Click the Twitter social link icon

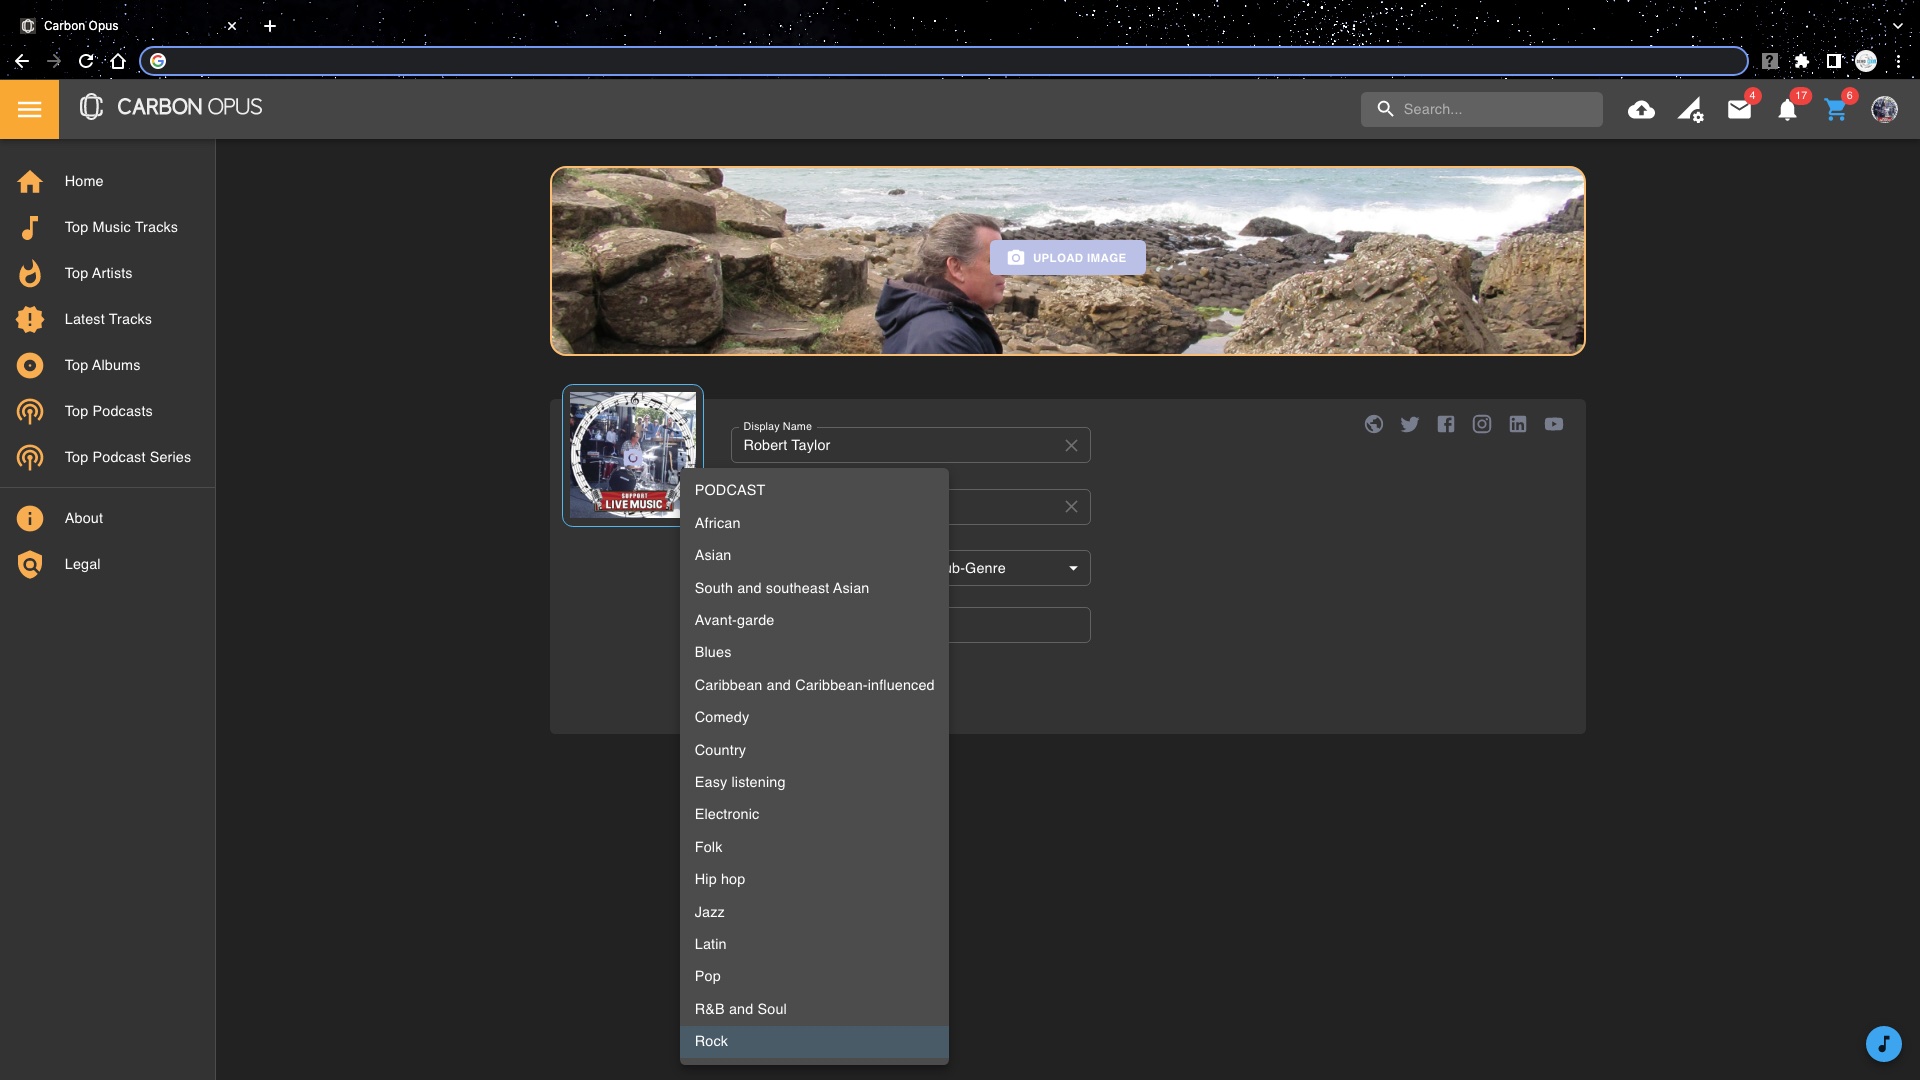pyautogui.click(x=1409, y=424)
